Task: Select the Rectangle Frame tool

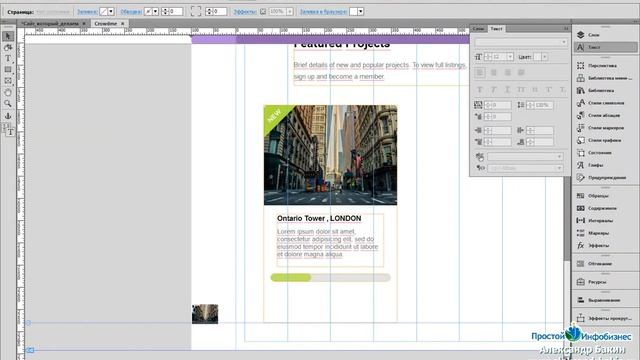Action: coord(8,81)
